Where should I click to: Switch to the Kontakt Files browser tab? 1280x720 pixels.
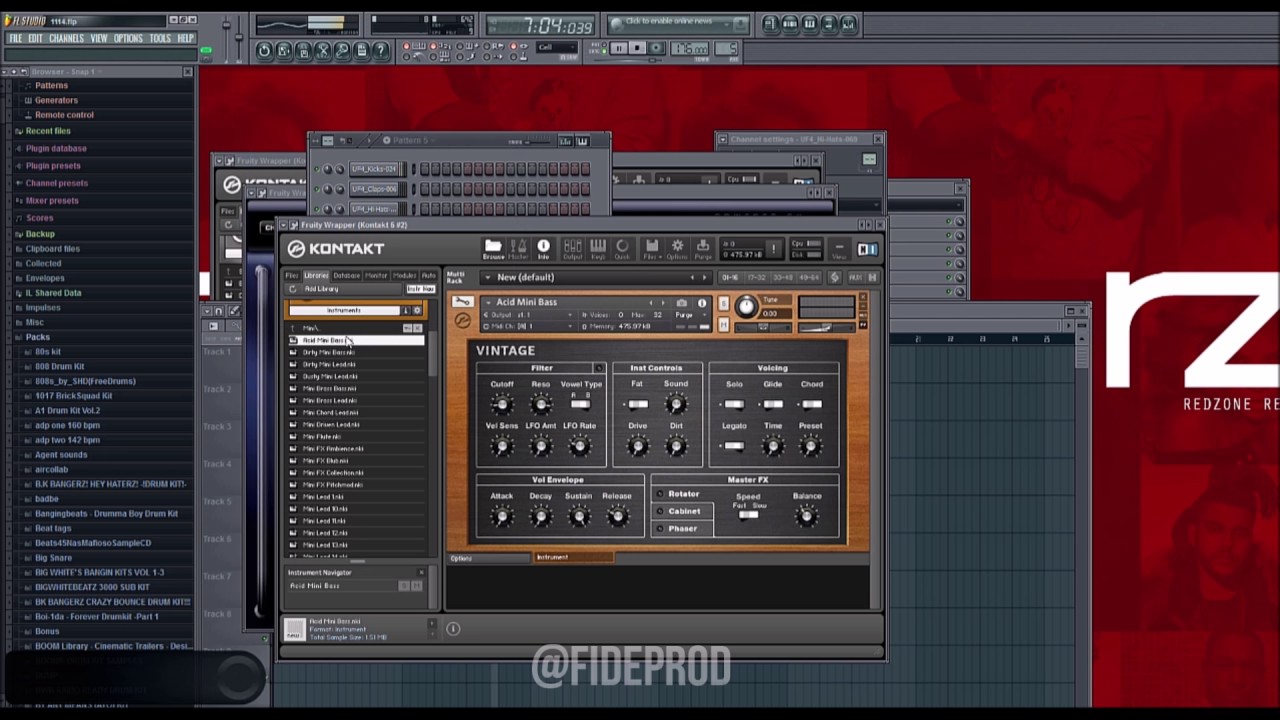click(292, 276)
